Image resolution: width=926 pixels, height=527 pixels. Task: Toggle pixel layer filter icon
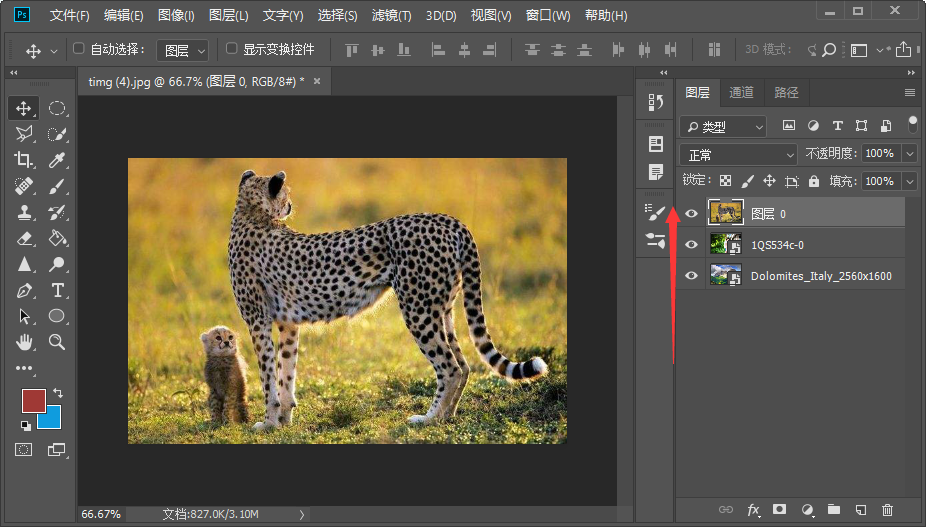click(788, 125)
